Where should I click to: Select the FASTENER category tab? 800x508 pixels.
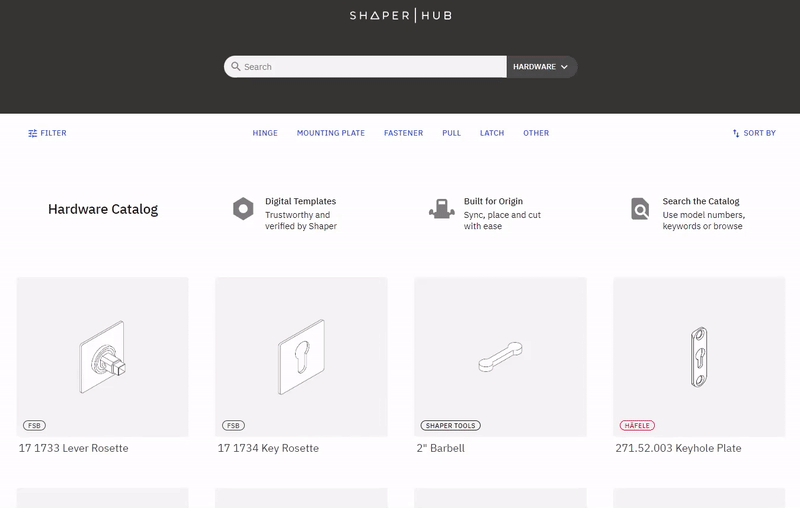point(404,133)
